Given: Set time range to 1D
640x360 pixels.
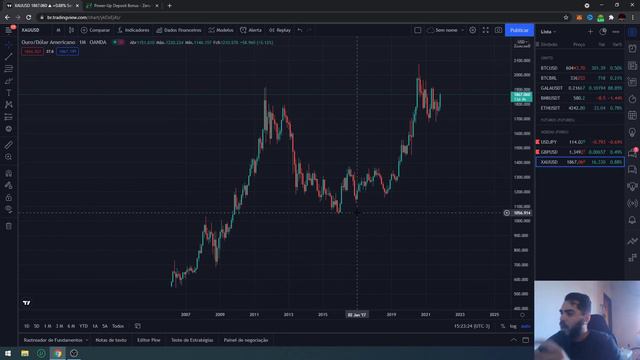Looking at the screenshot, I should pyautogui.click(x=27, y=326).
